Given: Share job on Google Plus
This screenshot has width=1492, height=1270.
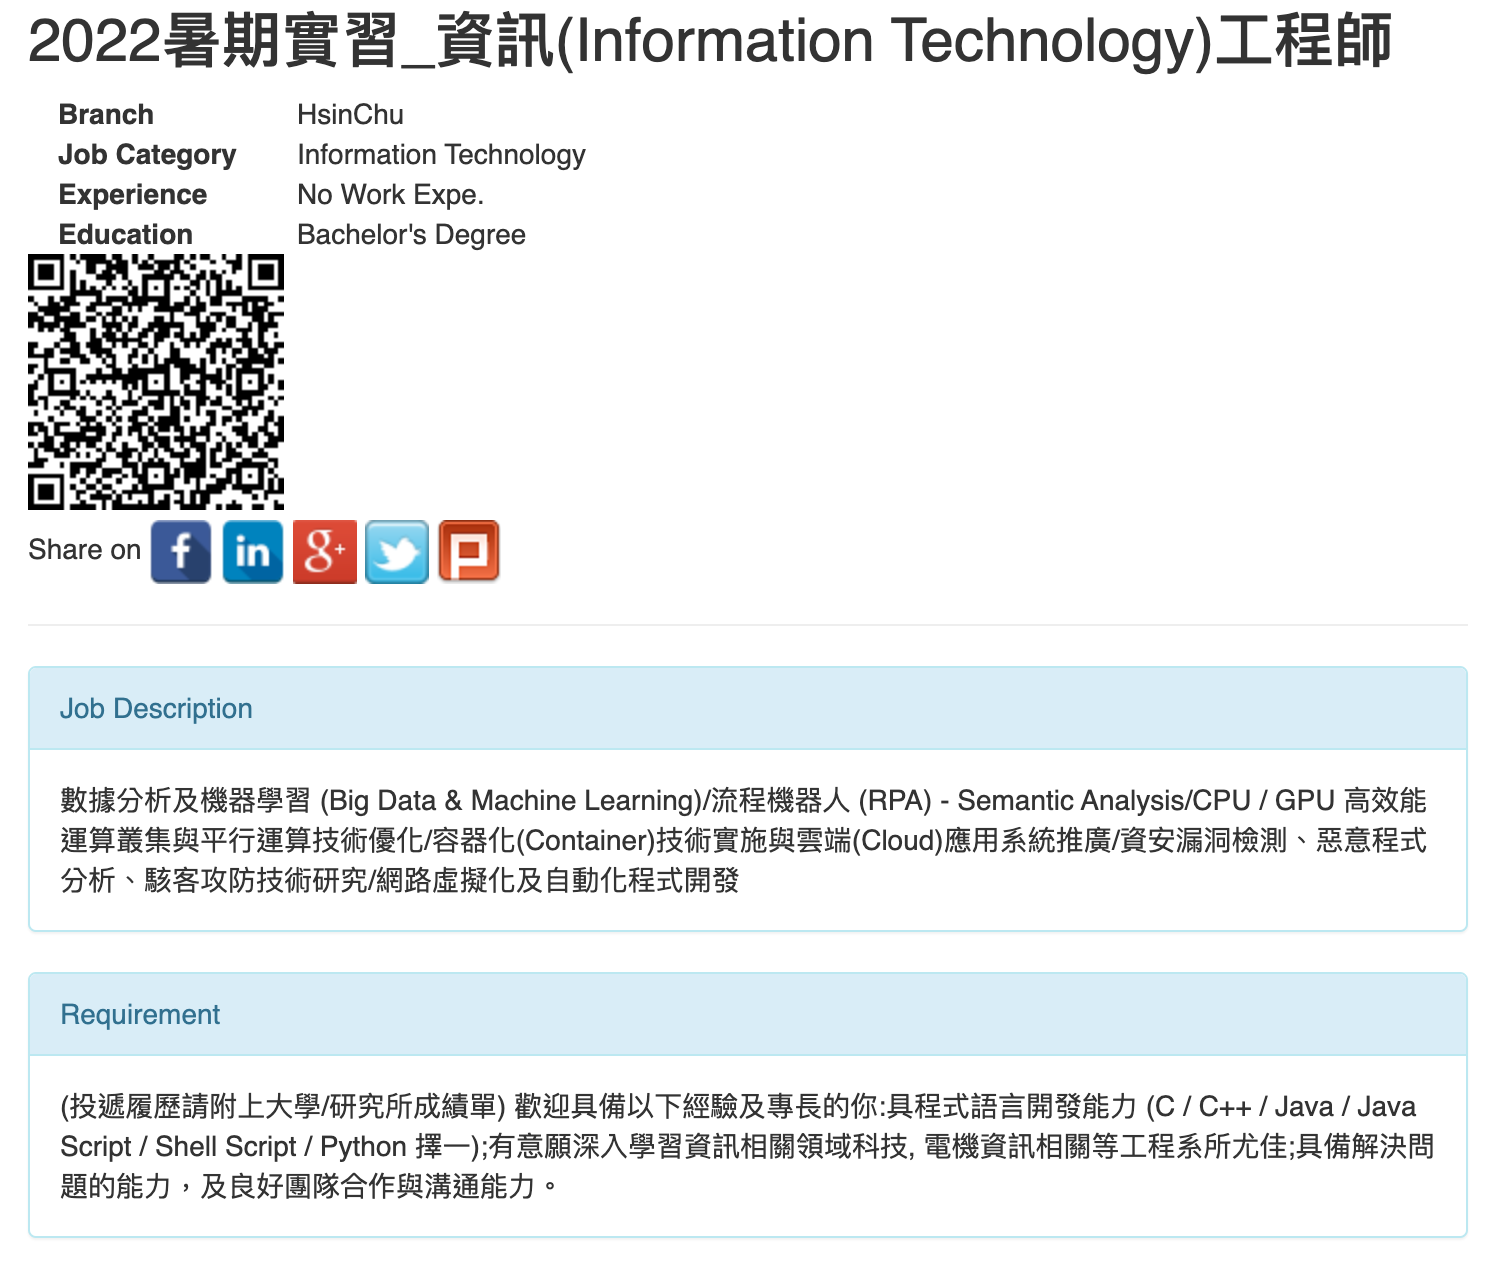Looking at the screenshot, I should 325,551.
